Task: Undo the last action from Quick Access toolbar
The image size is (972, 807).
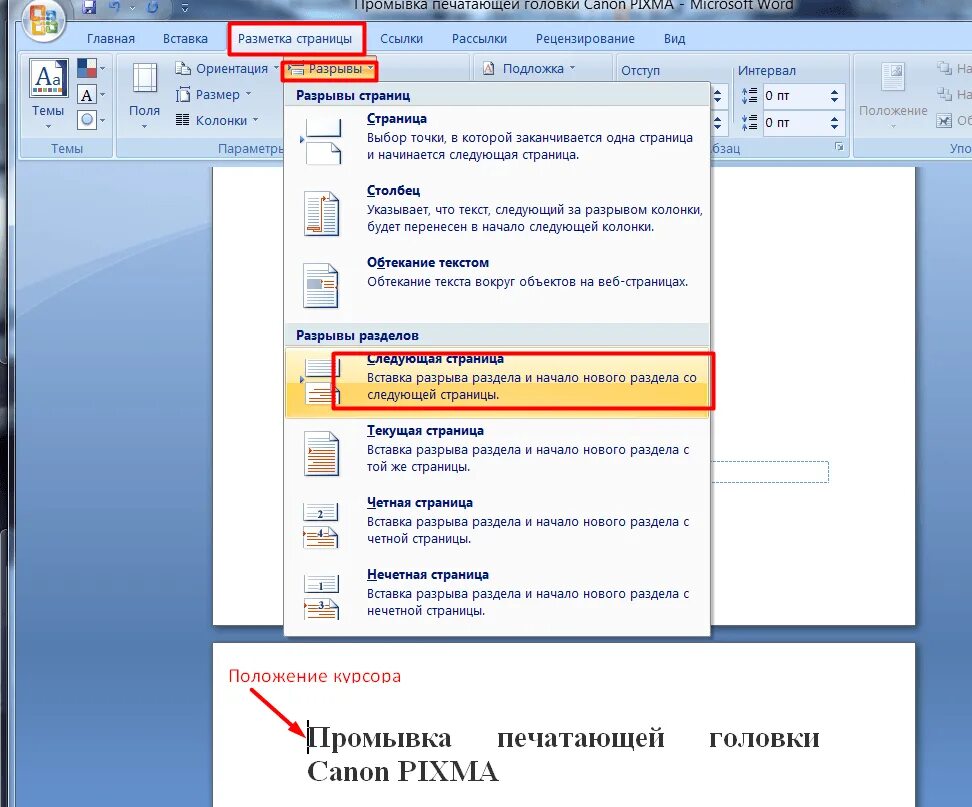Action: 115,7
